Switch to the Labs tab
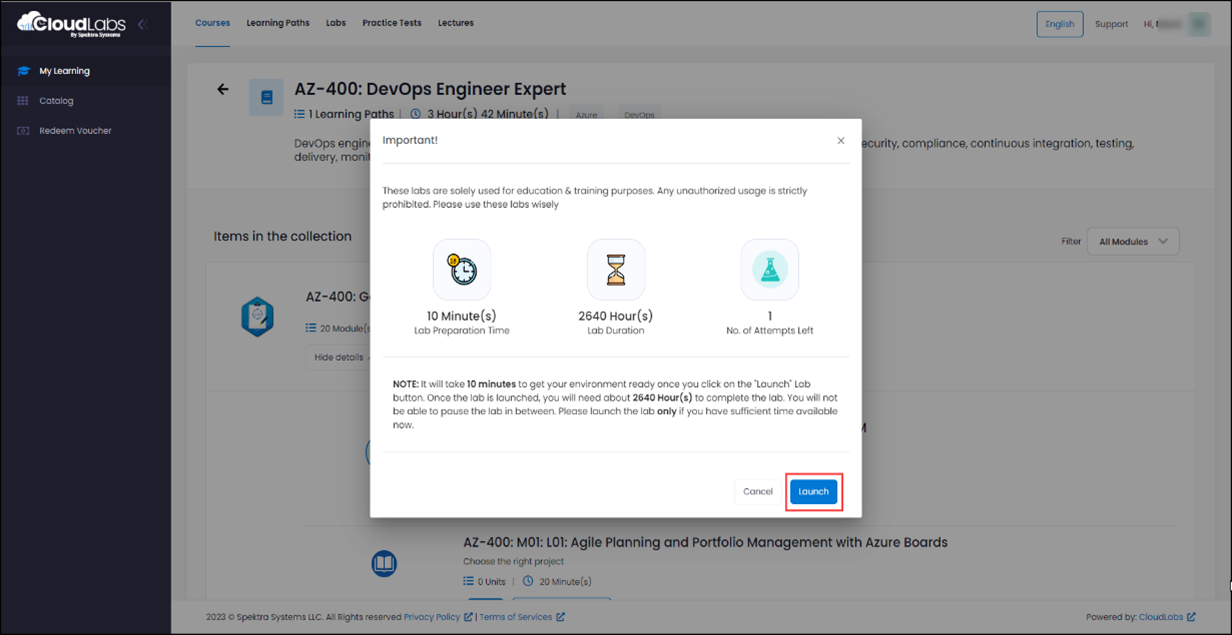Viewport: 1232px width, 635px height. click(x=336, y=23)
